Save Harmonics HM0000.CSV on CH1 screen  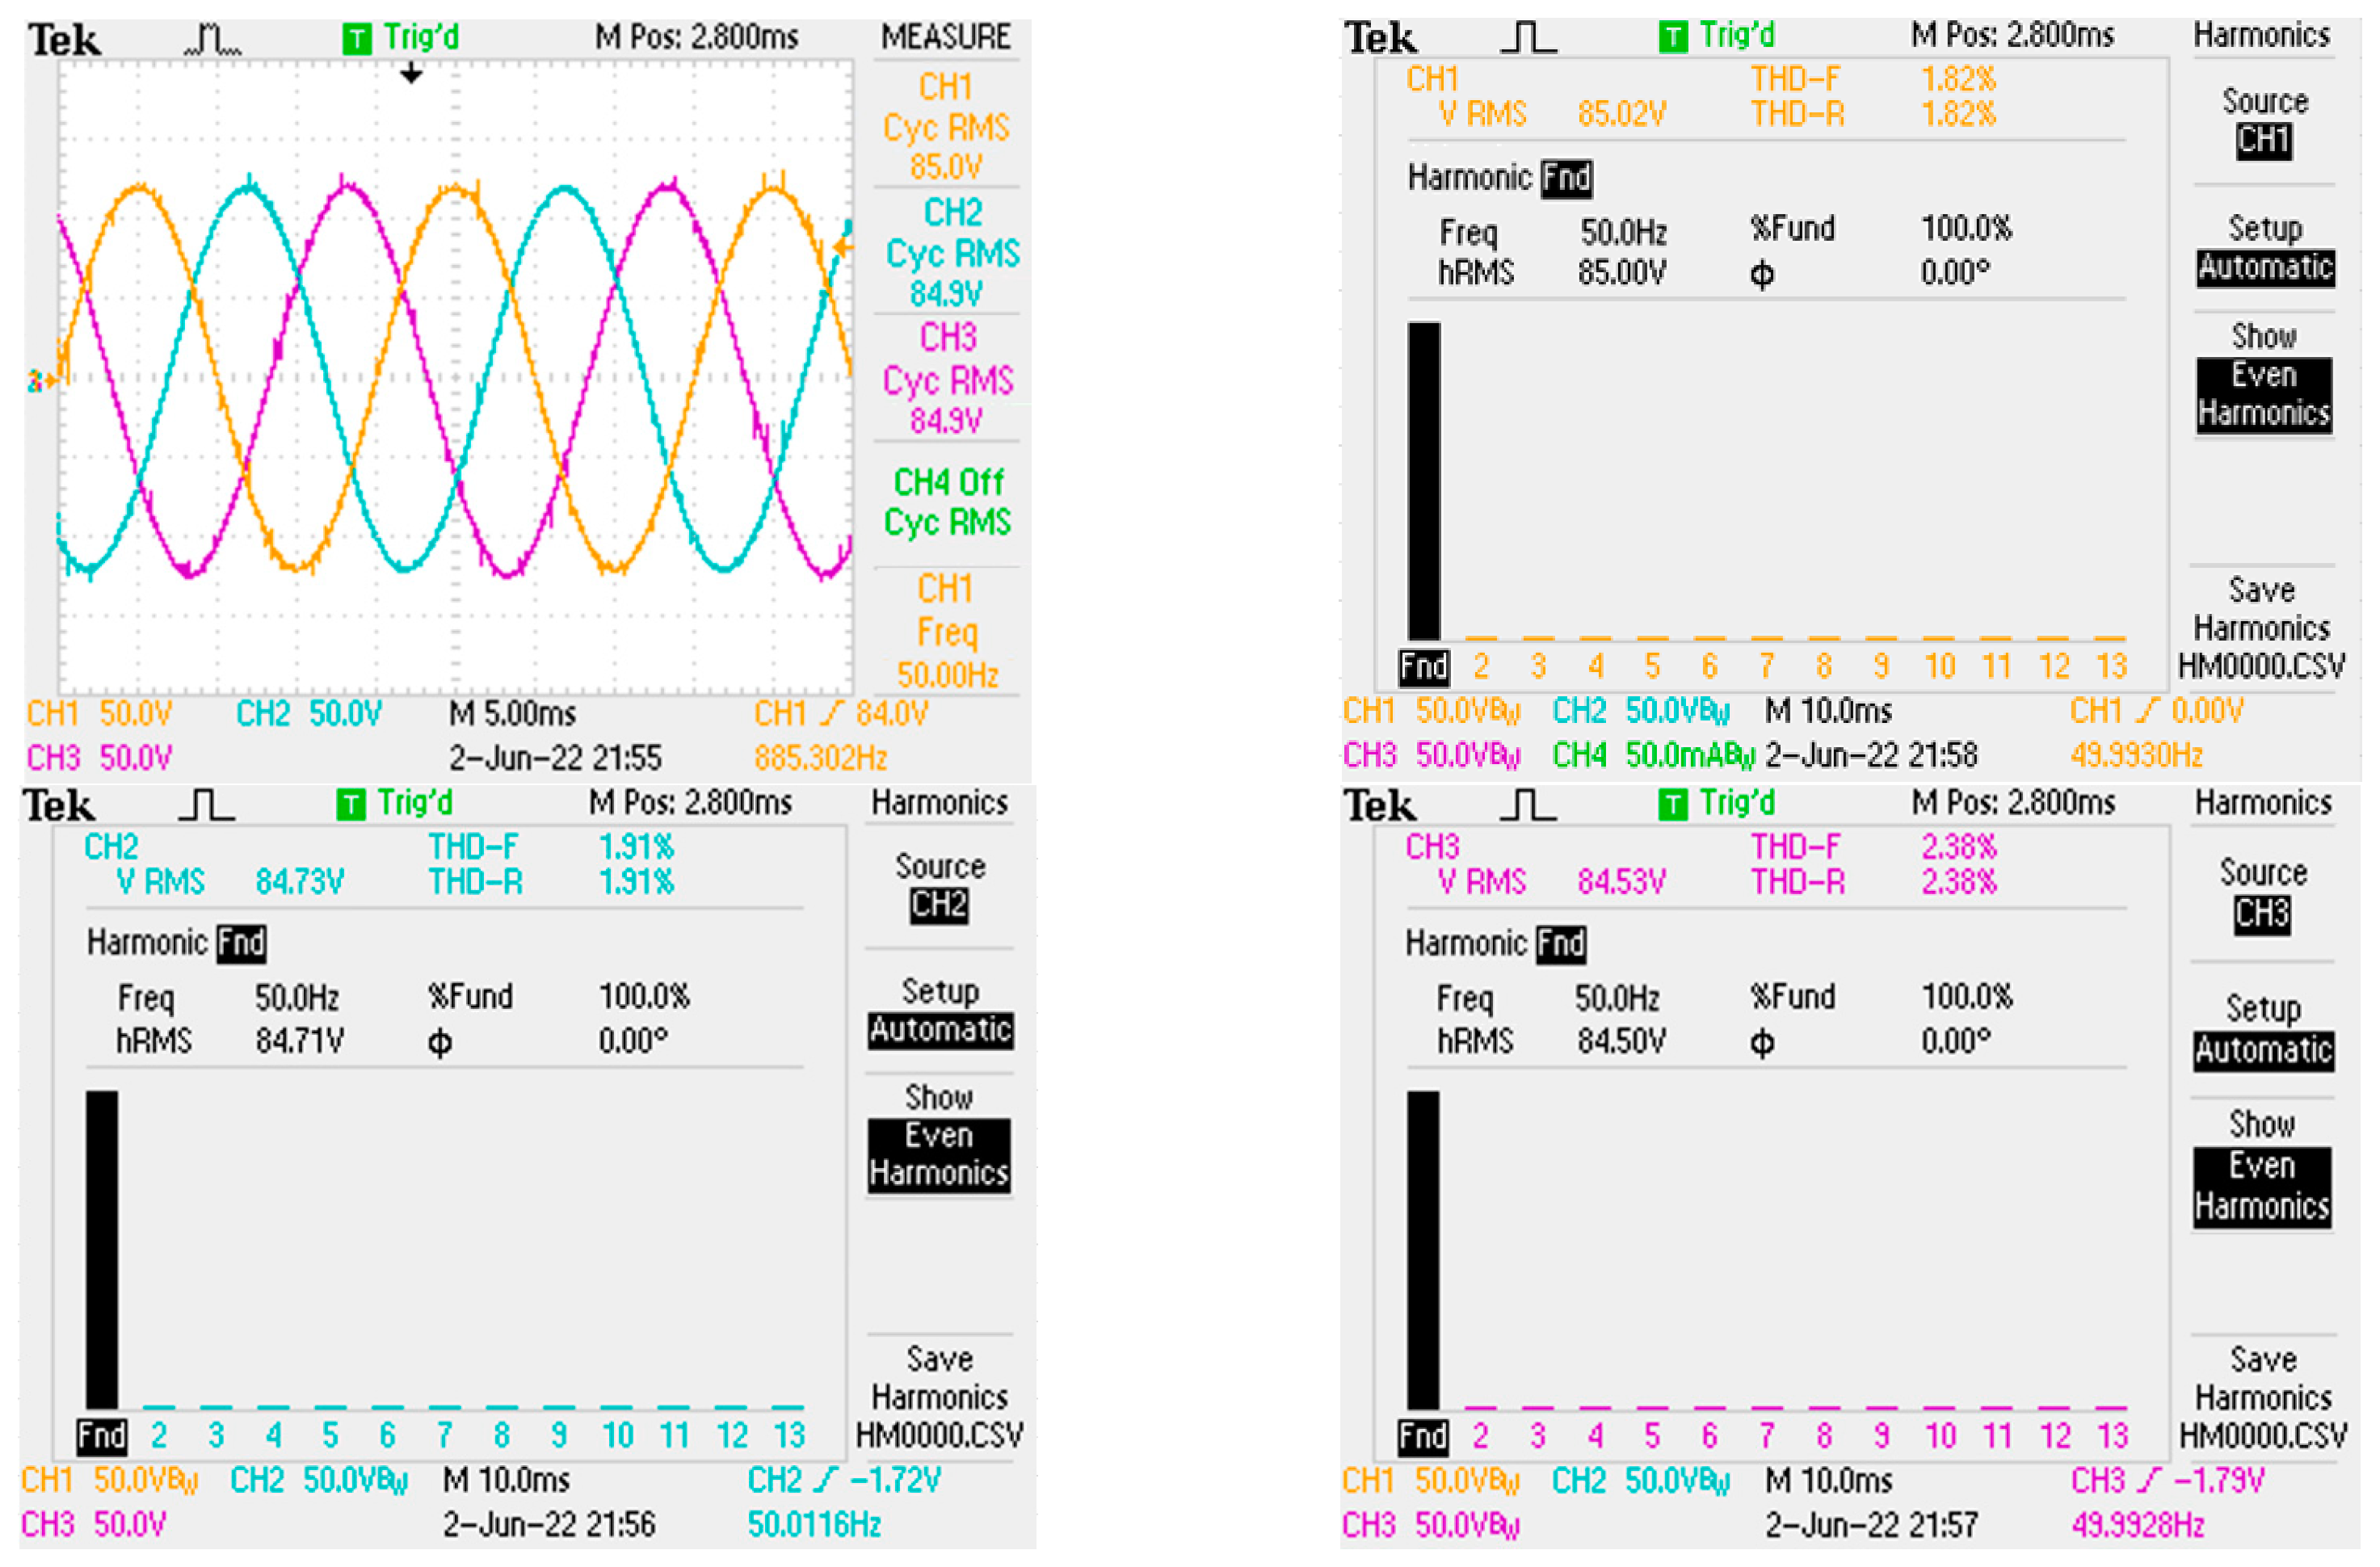click(x=2262, y=628)
